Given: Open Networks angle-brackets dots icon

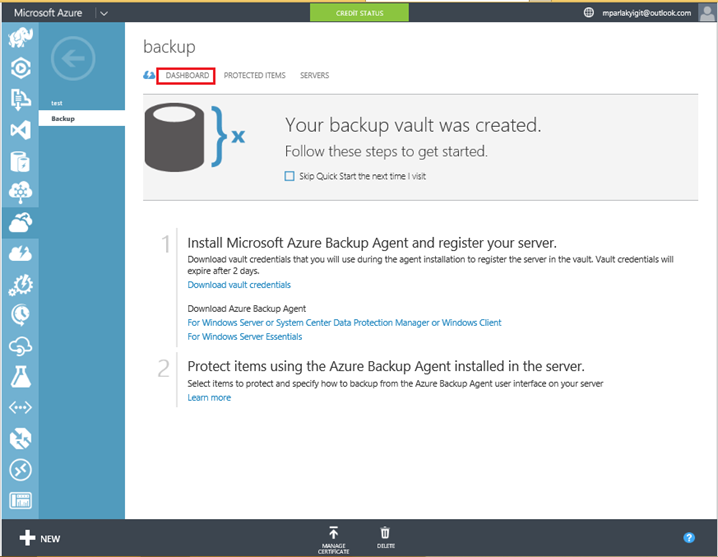Looking at the screenshot, I should [x=20, y=407].
